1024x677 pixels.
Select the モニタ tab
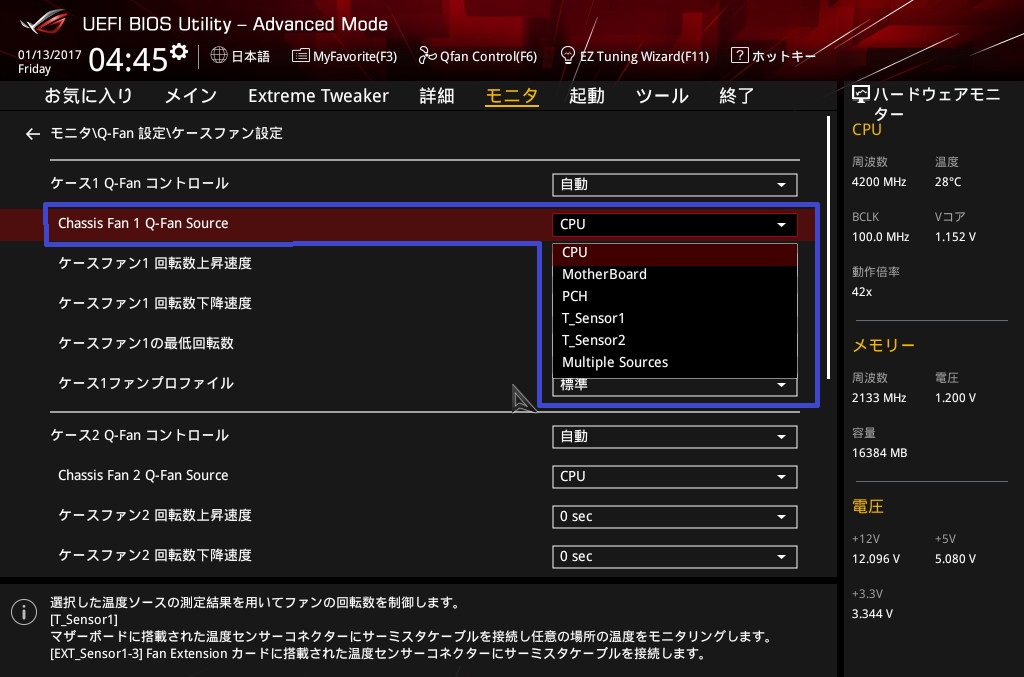(512, 96)
